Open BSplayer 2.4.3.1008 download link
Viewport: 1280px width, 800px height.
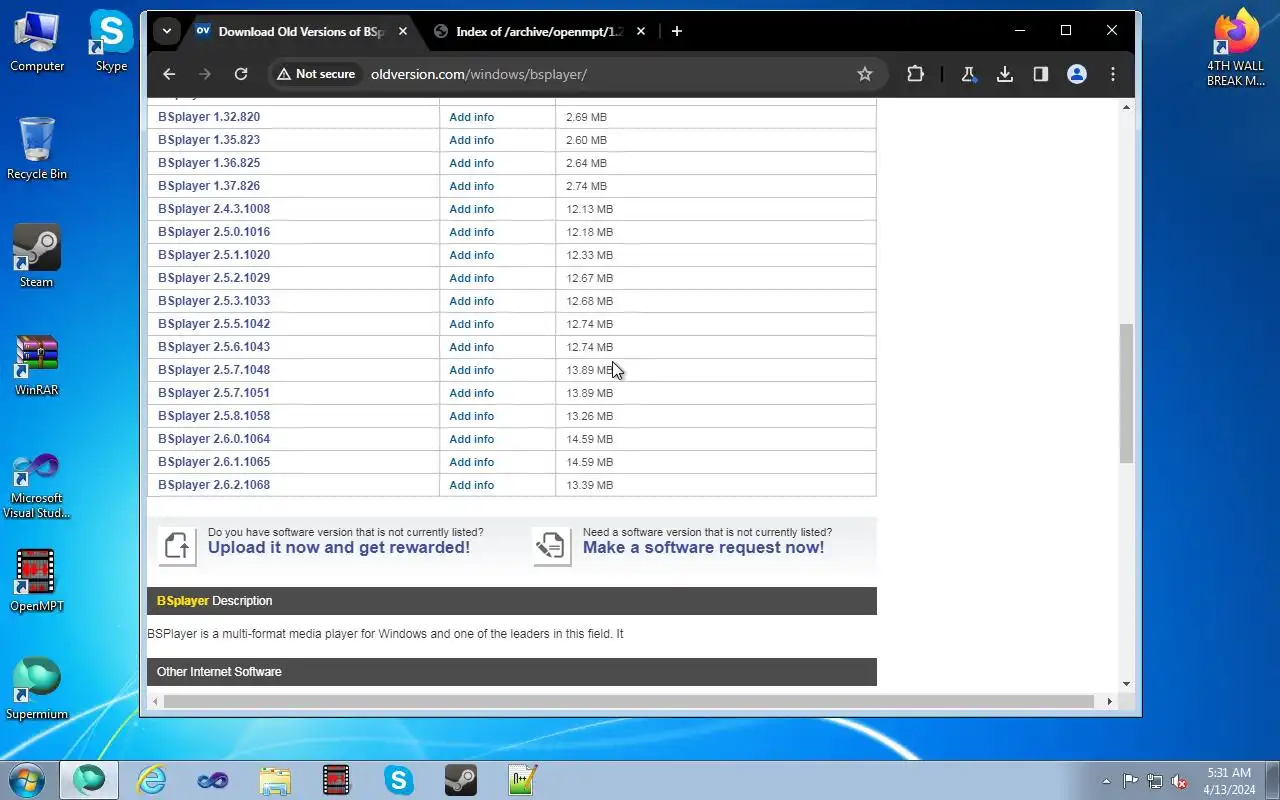click(x=214, y=209)
